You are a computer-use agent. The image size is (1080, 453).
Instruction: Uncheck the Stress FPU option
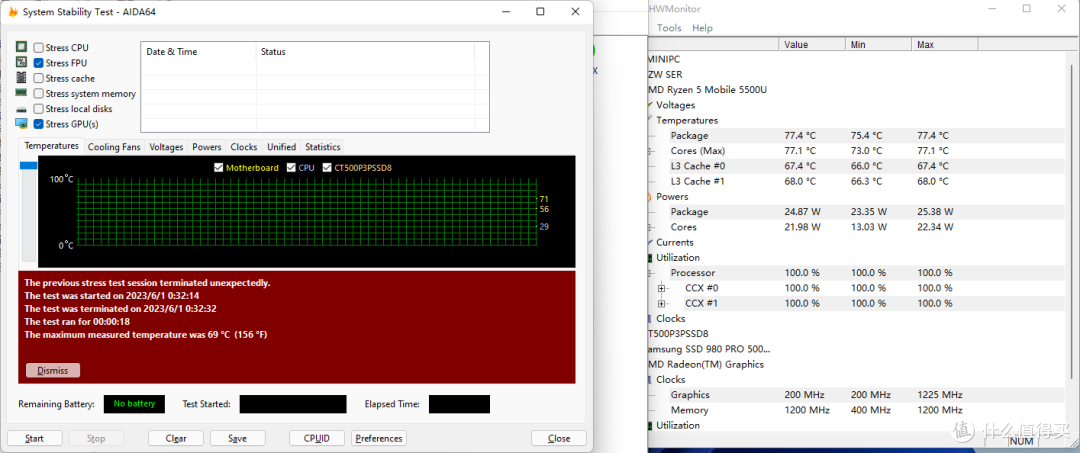[39, 63]
